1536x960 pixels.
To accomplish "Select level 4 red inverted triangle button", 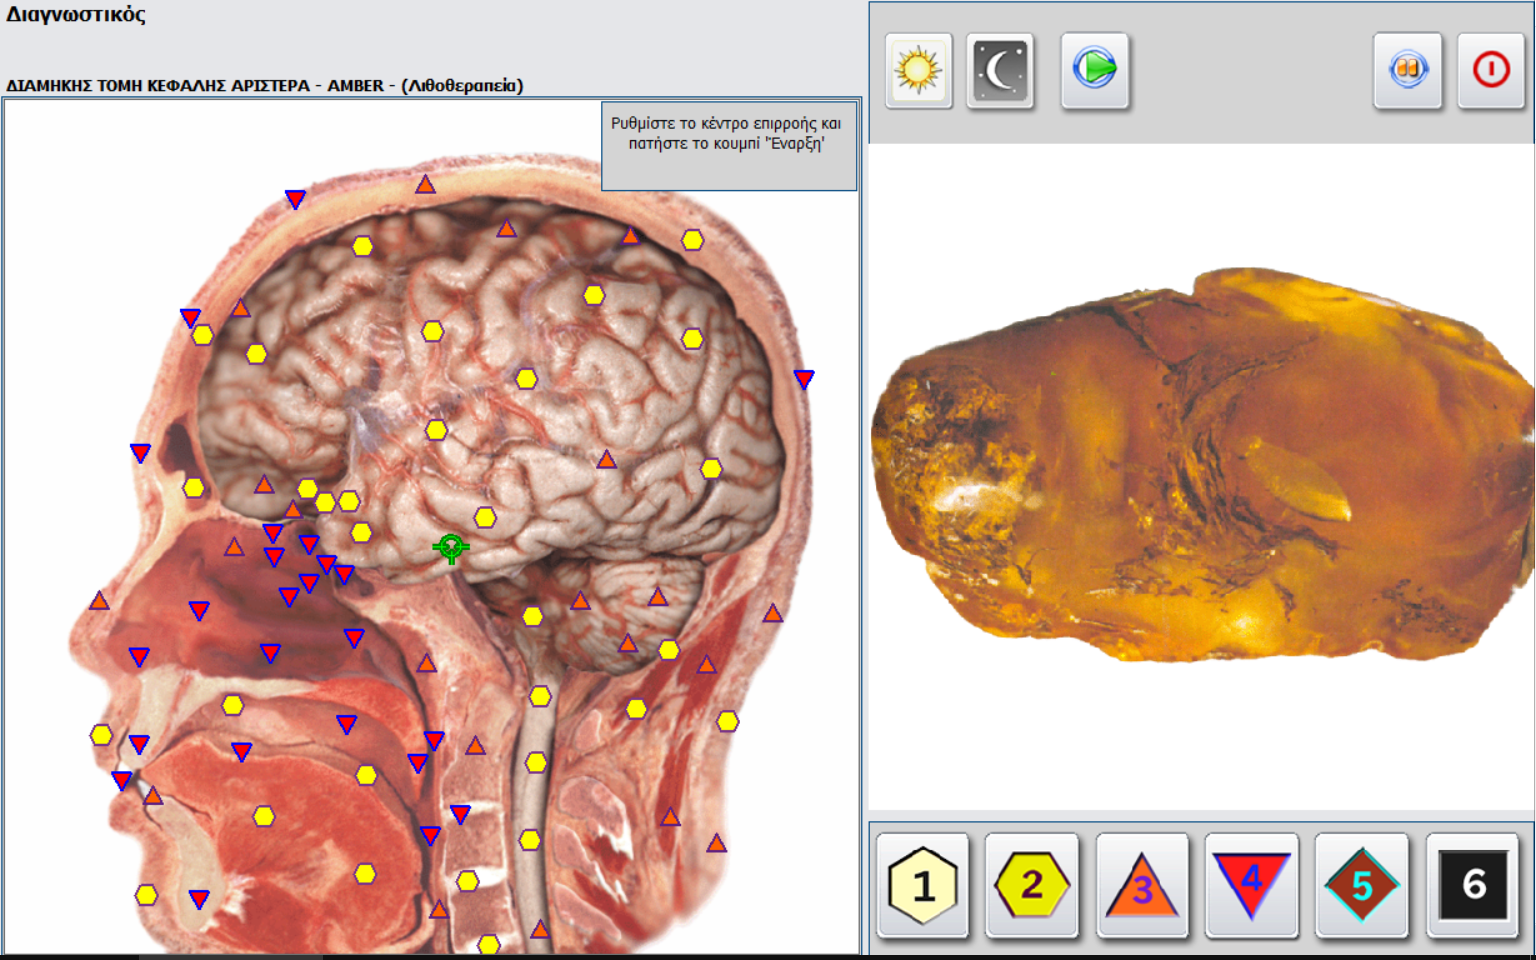I will click(1252, 885).
